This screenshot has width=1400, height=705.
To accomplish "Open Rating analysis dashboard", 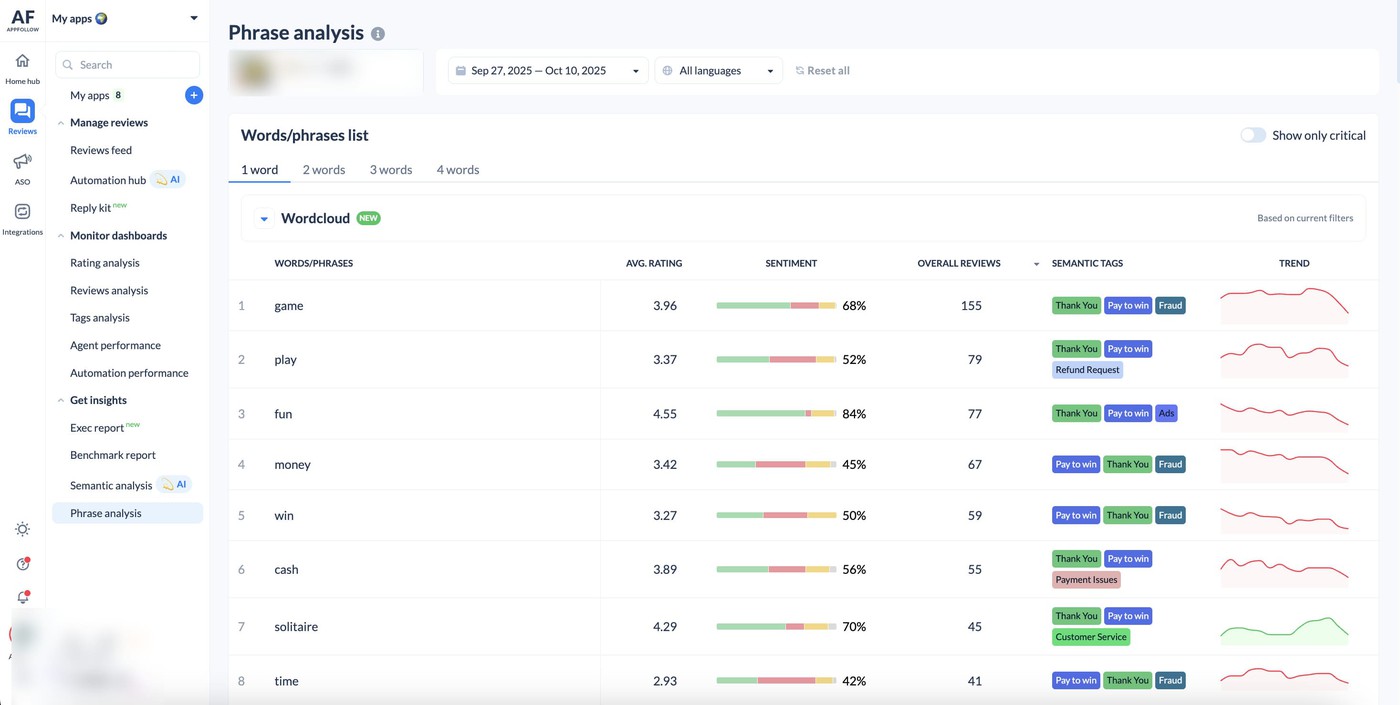I will [105, 263].
